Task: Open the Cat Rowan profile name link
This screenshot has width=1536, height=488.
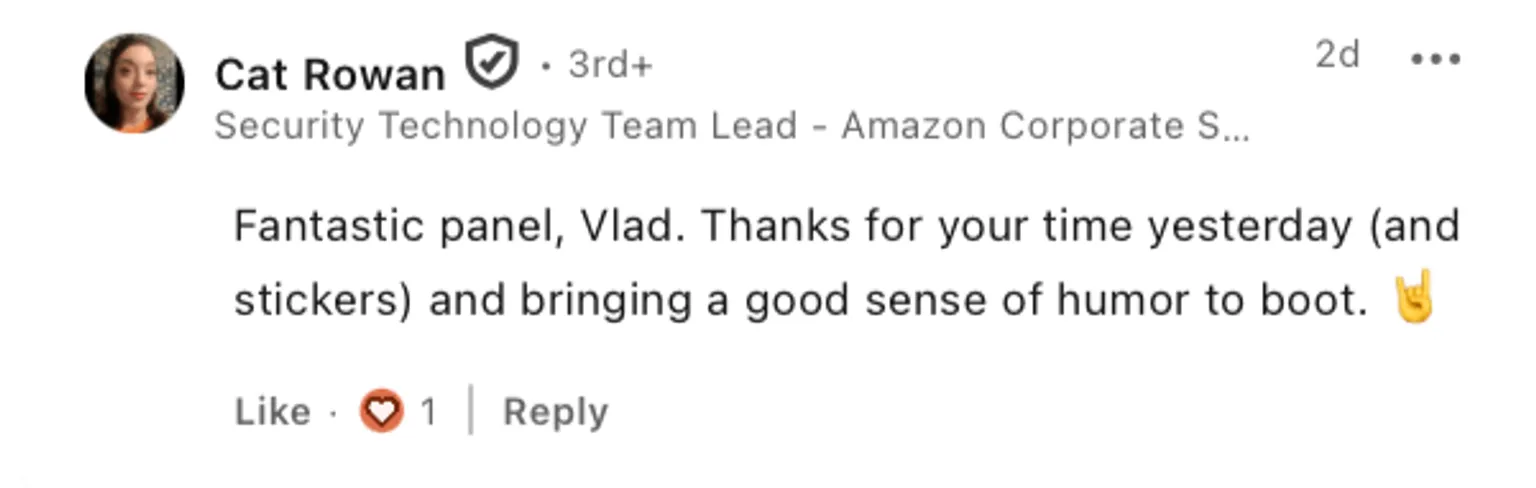Action: [330, 75]
